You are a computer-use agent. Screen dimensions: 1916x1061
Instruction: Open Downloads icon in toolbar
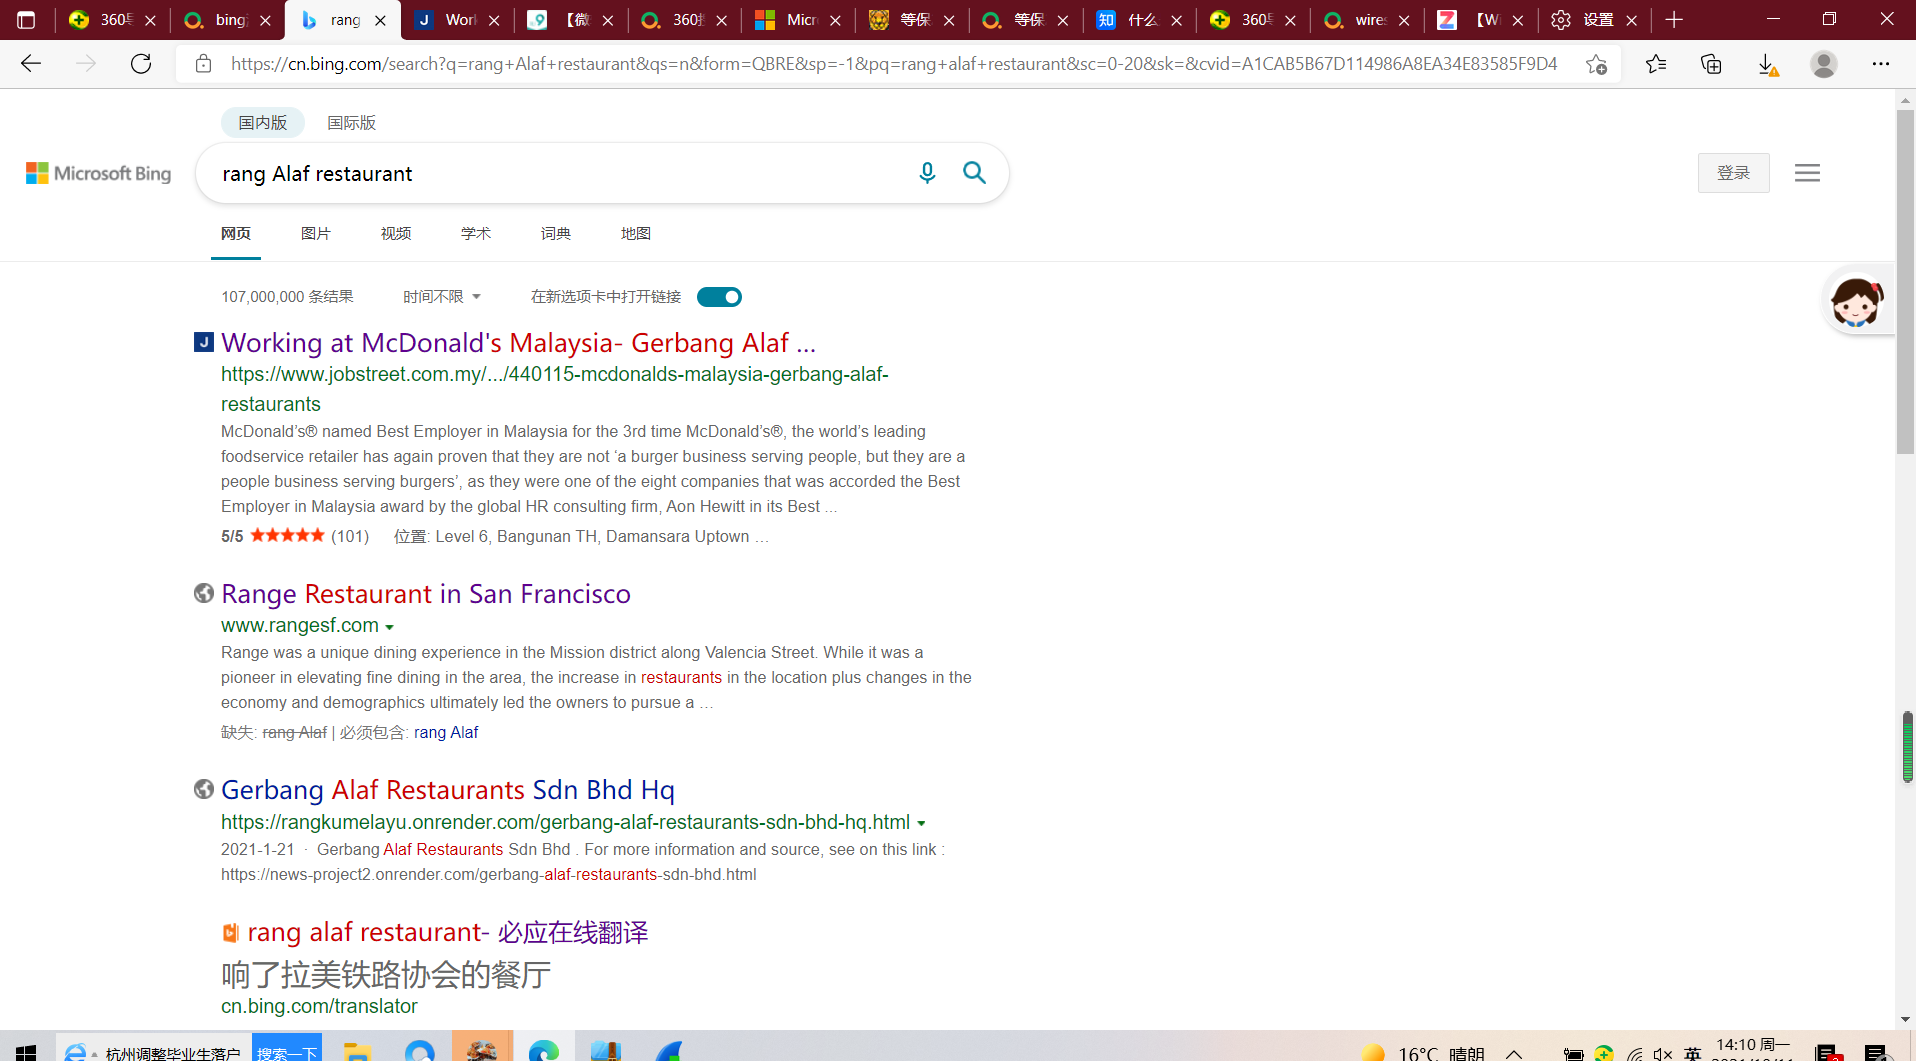tap(1767, 64)
